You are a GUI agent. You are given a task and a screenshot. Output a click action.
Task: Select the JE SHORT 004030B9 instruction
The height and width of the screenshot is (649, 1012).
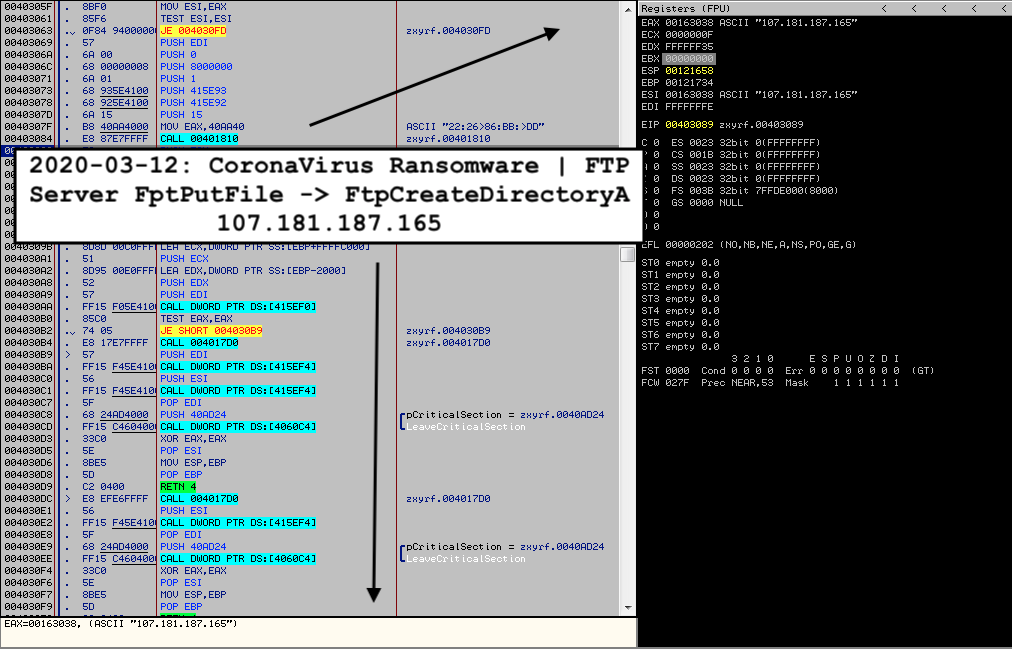coord(211,331)
